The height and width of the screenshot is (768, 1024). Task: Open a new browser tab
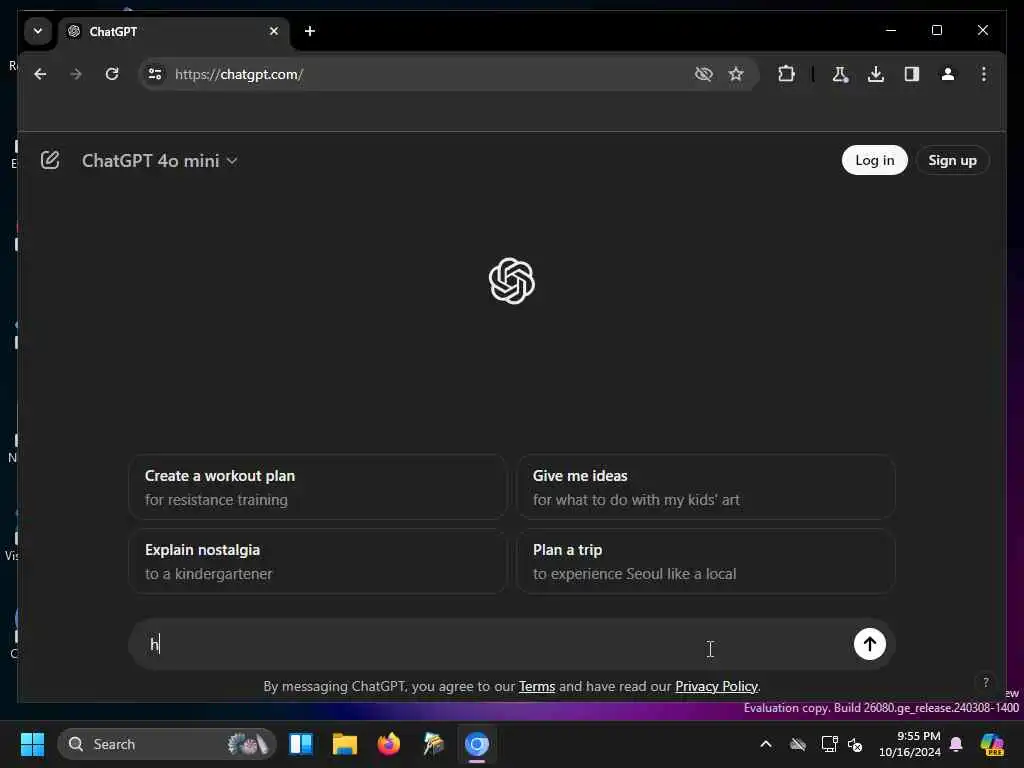pyautogui.click(x=310, y=31)
